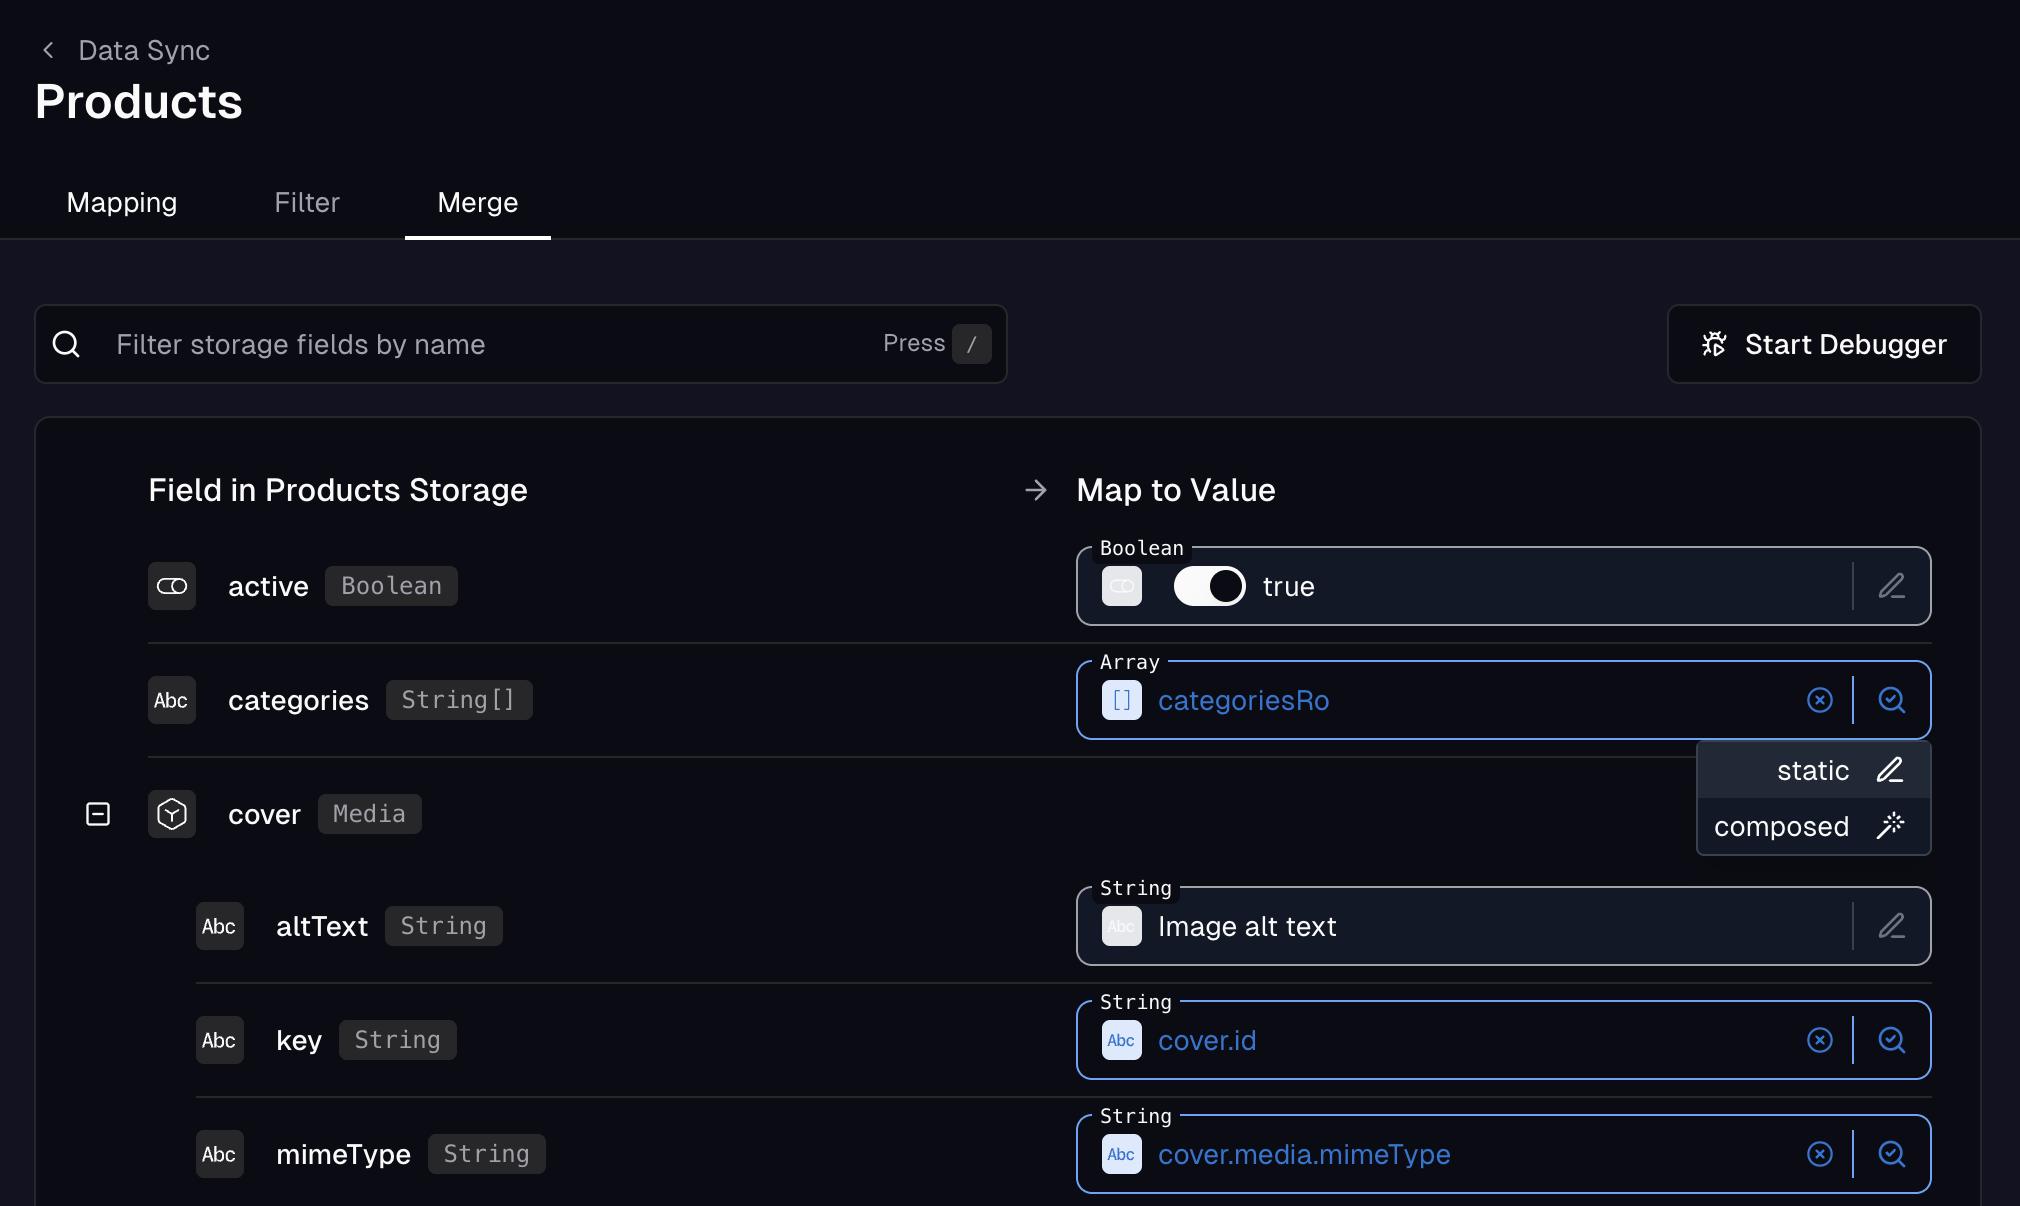Click the wand icon next to composed option

click(1892, 825)
